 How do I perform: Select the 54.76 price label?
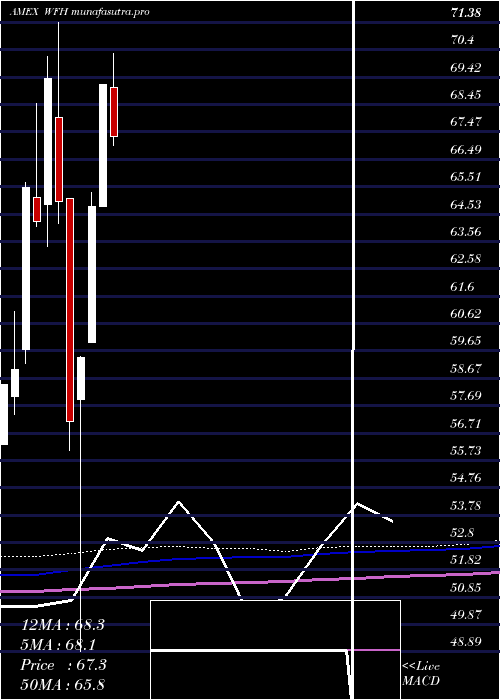[x=466, y=478]
